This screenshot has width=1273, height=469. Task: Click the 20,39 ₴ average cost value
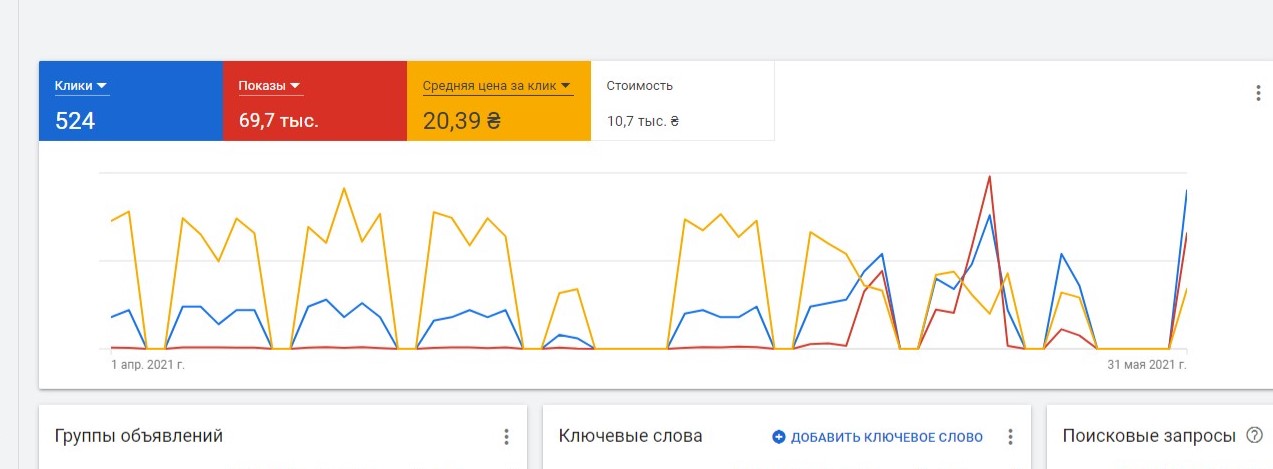pyautogui.click(x=462, y=122)
